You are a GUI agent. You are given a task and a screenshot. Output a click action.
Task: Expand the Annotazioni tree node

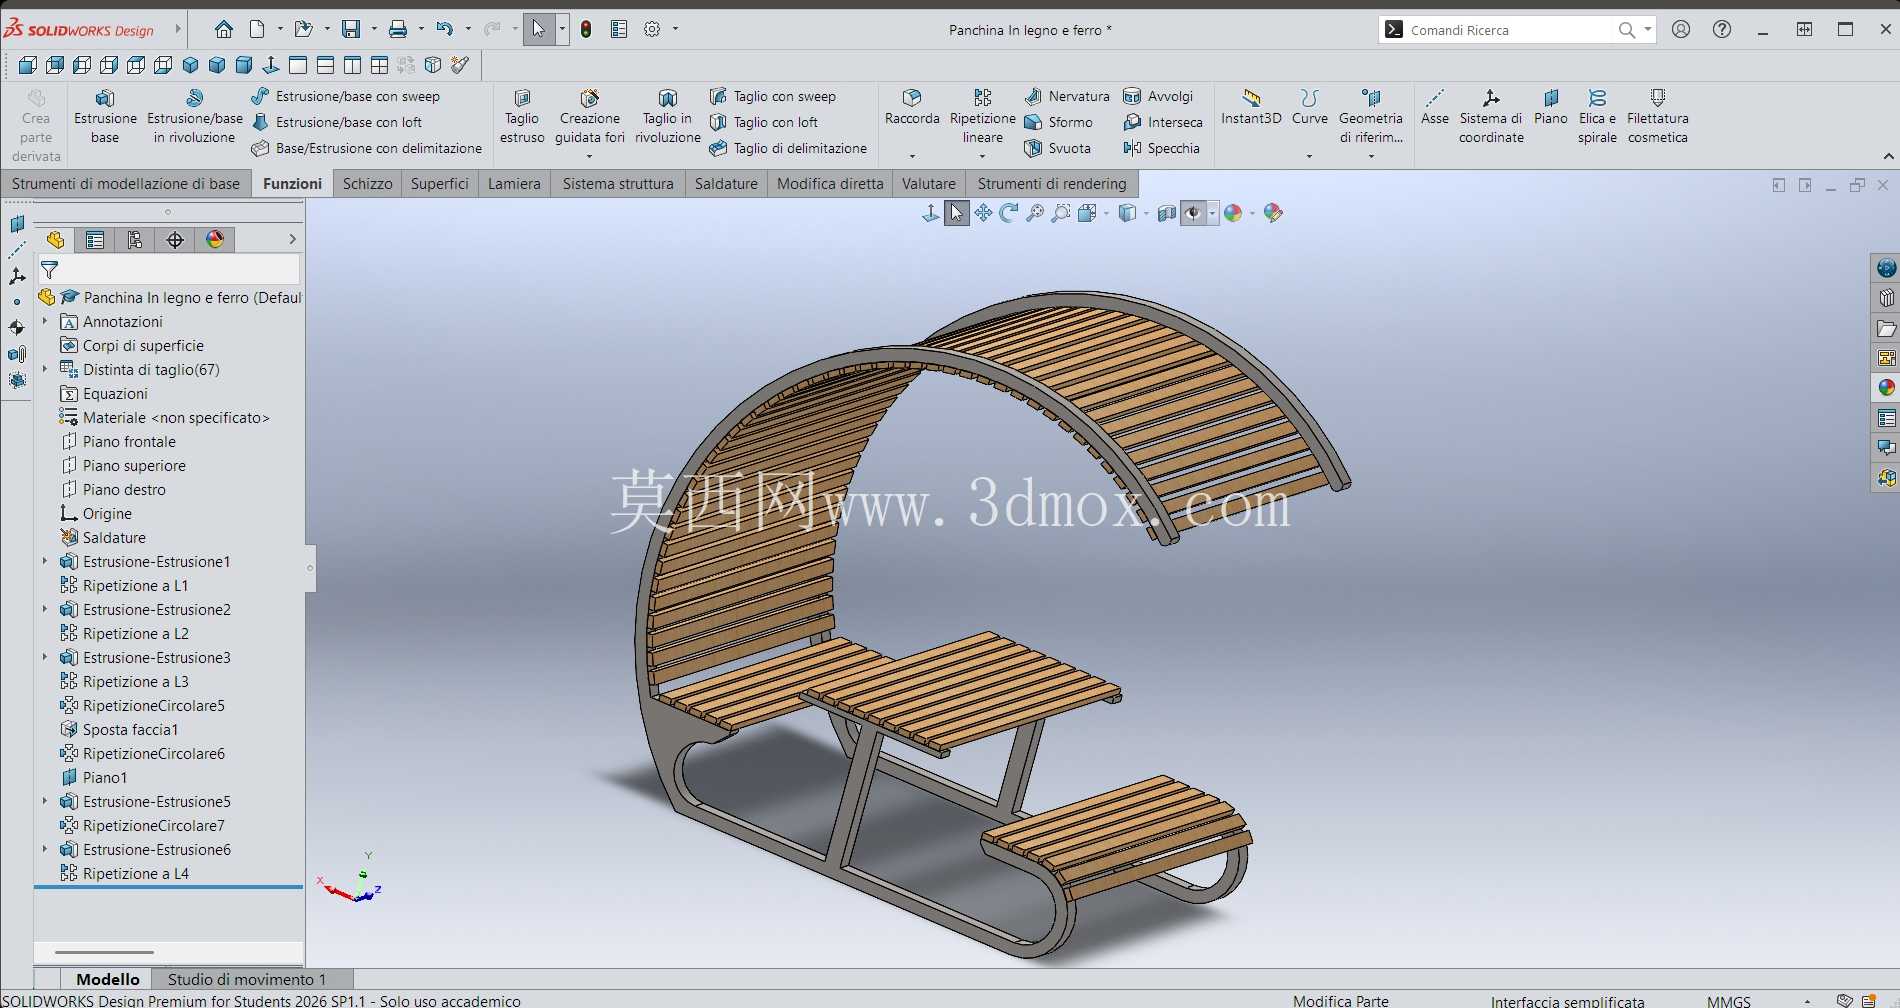click(x=45, y=321)
